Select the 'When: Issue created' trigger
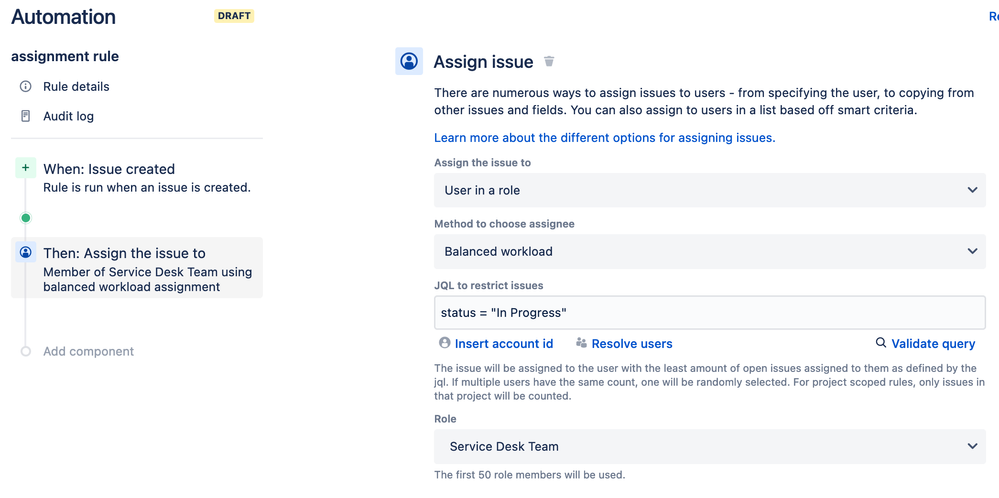 109,169
